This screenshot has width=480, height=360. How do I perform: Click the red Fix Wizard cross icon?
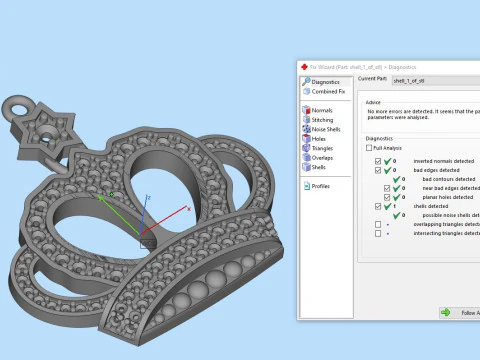[304, 67]
